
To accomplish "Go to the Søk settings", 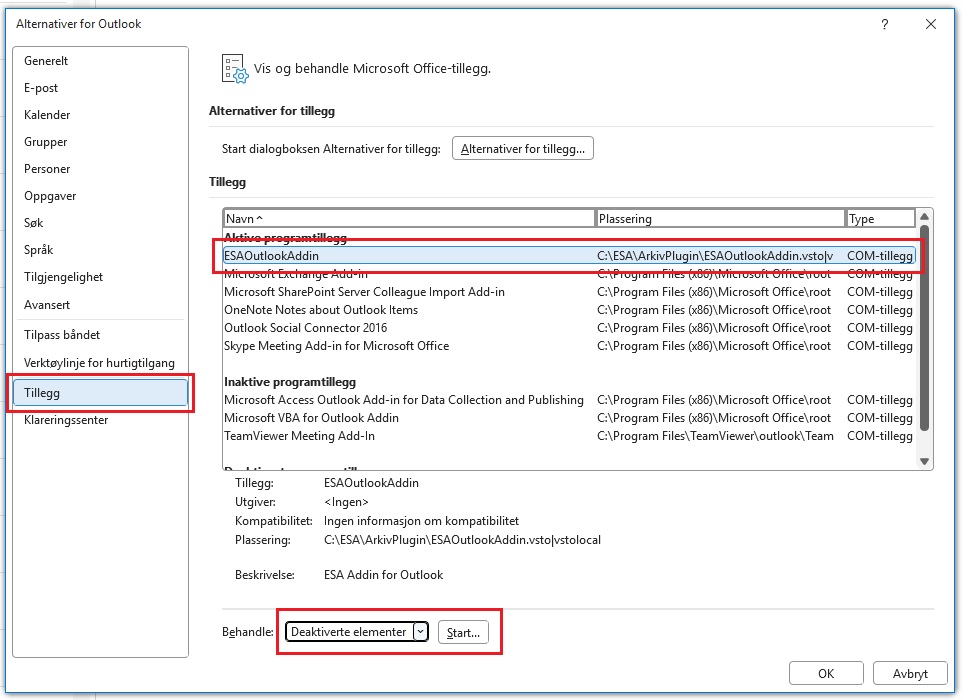I will (x=101, y=223).
